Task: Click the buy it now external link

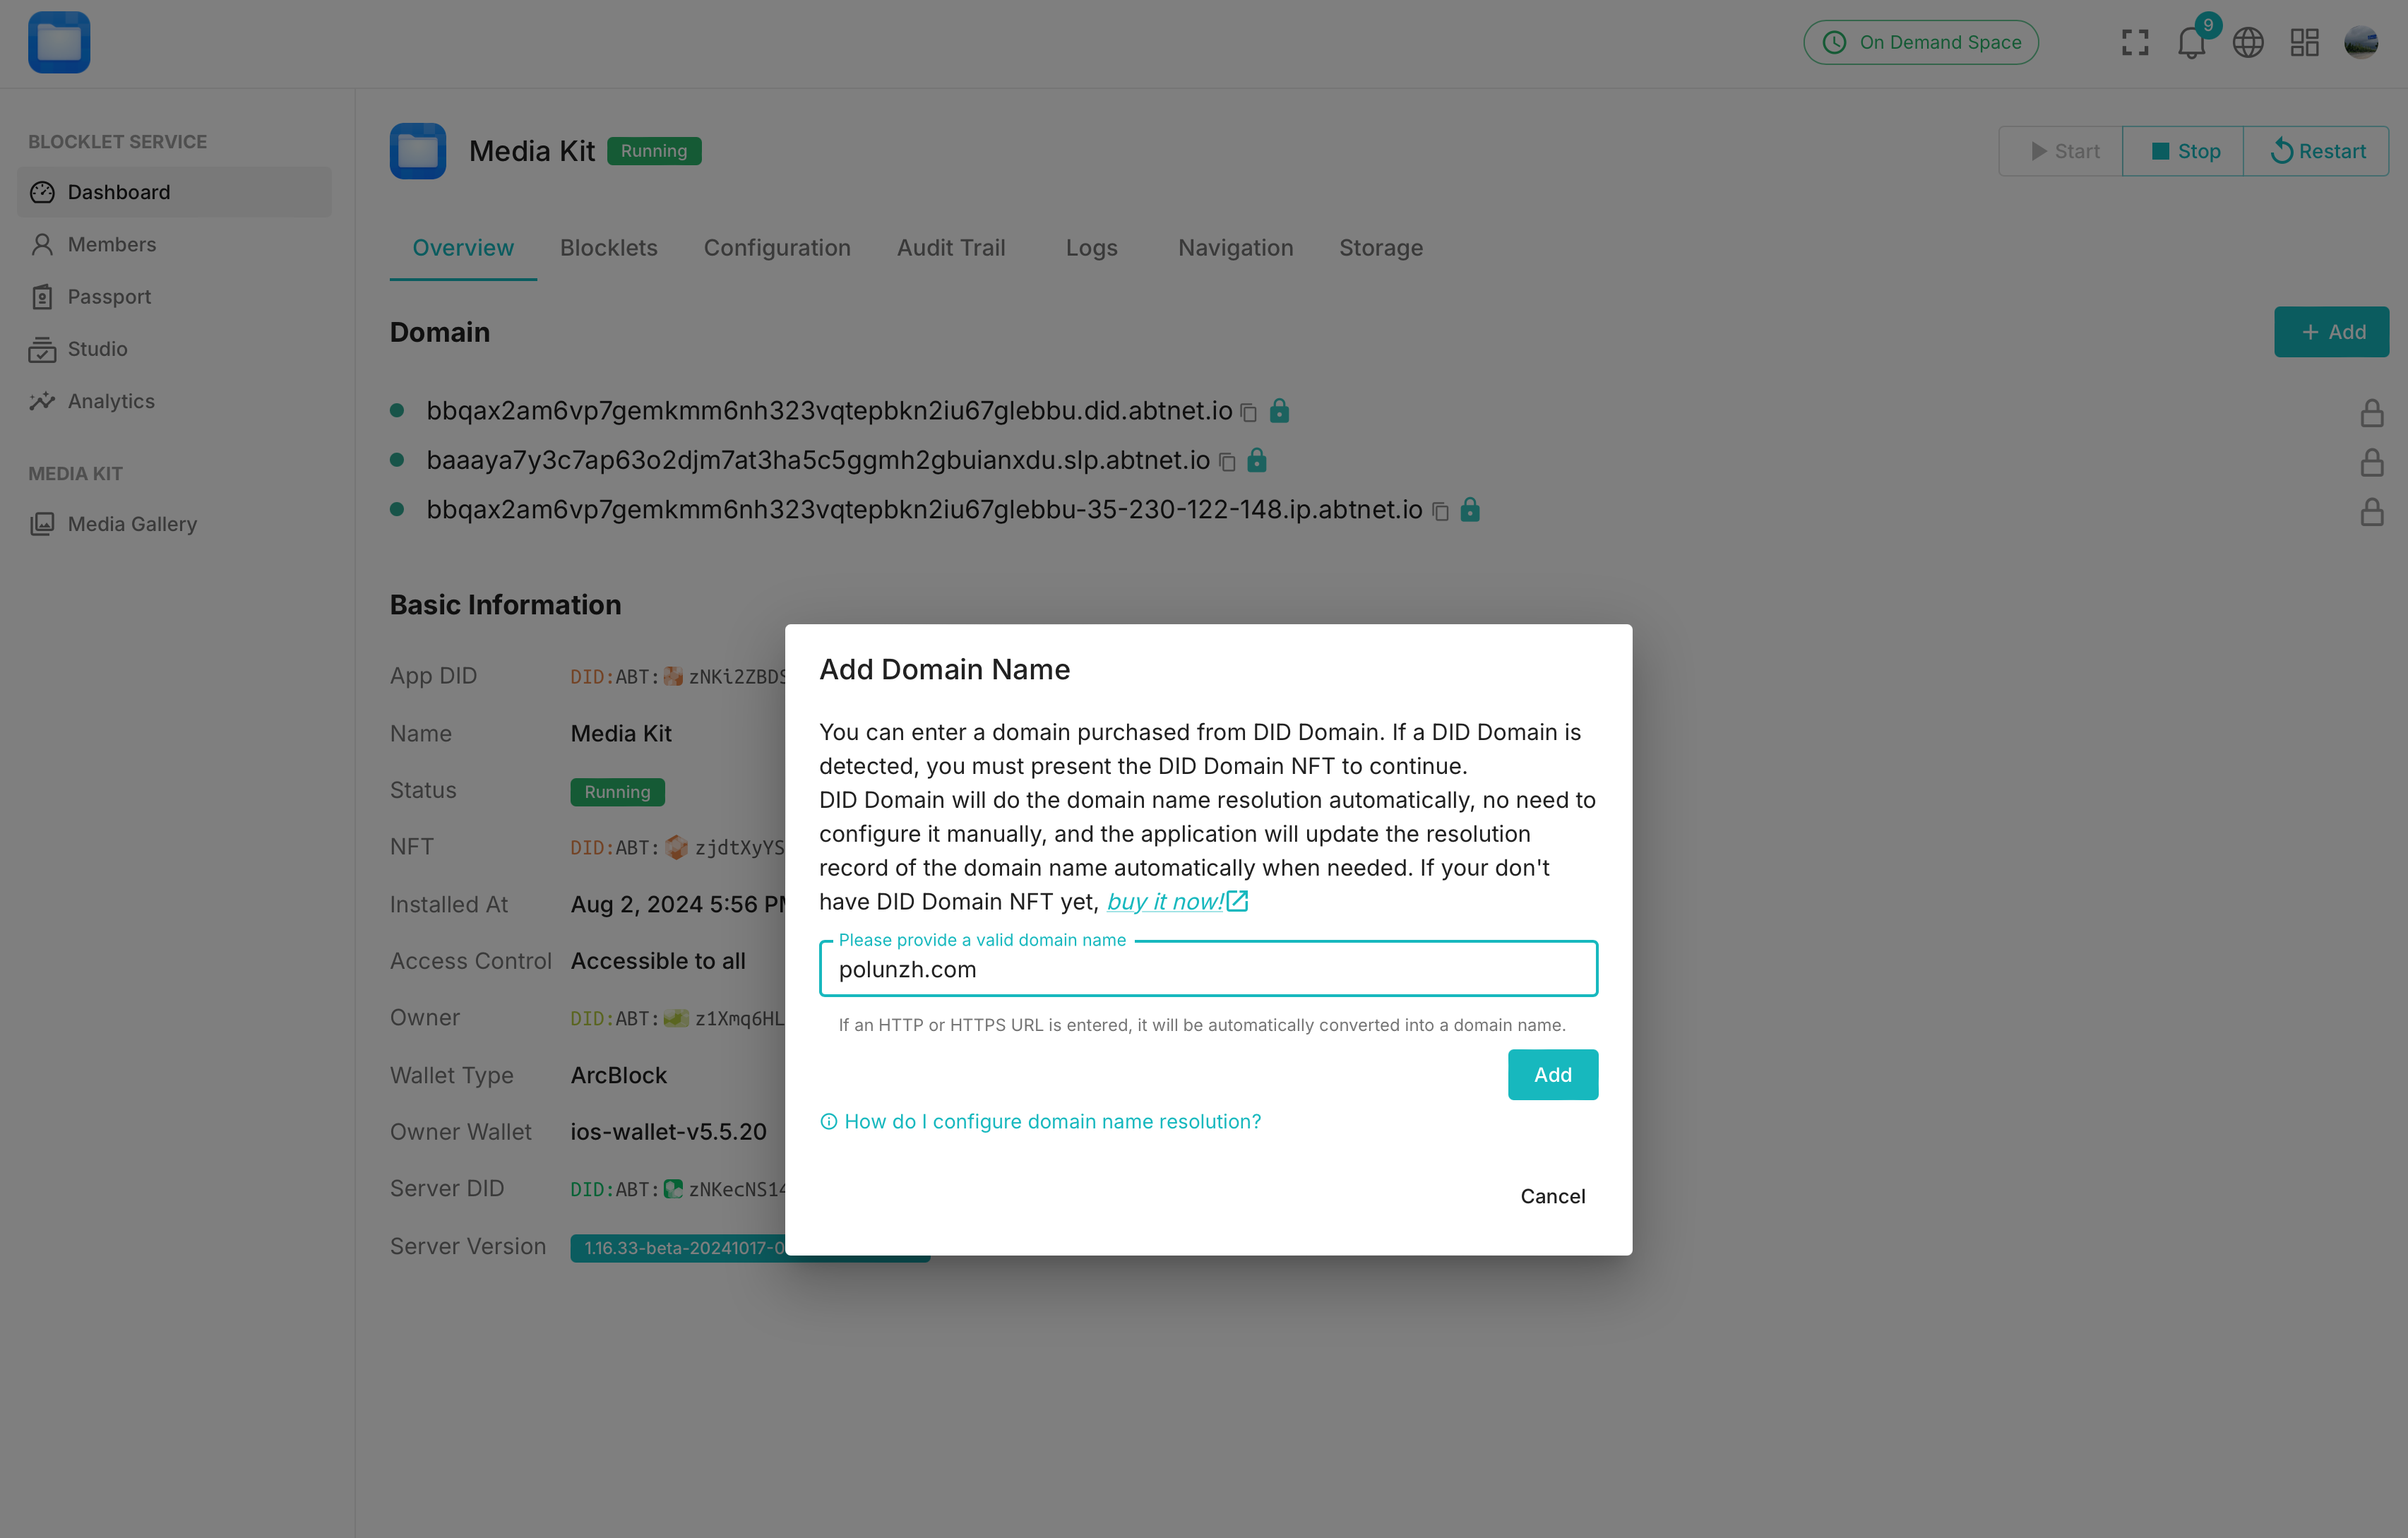Action: point(1177,902)
